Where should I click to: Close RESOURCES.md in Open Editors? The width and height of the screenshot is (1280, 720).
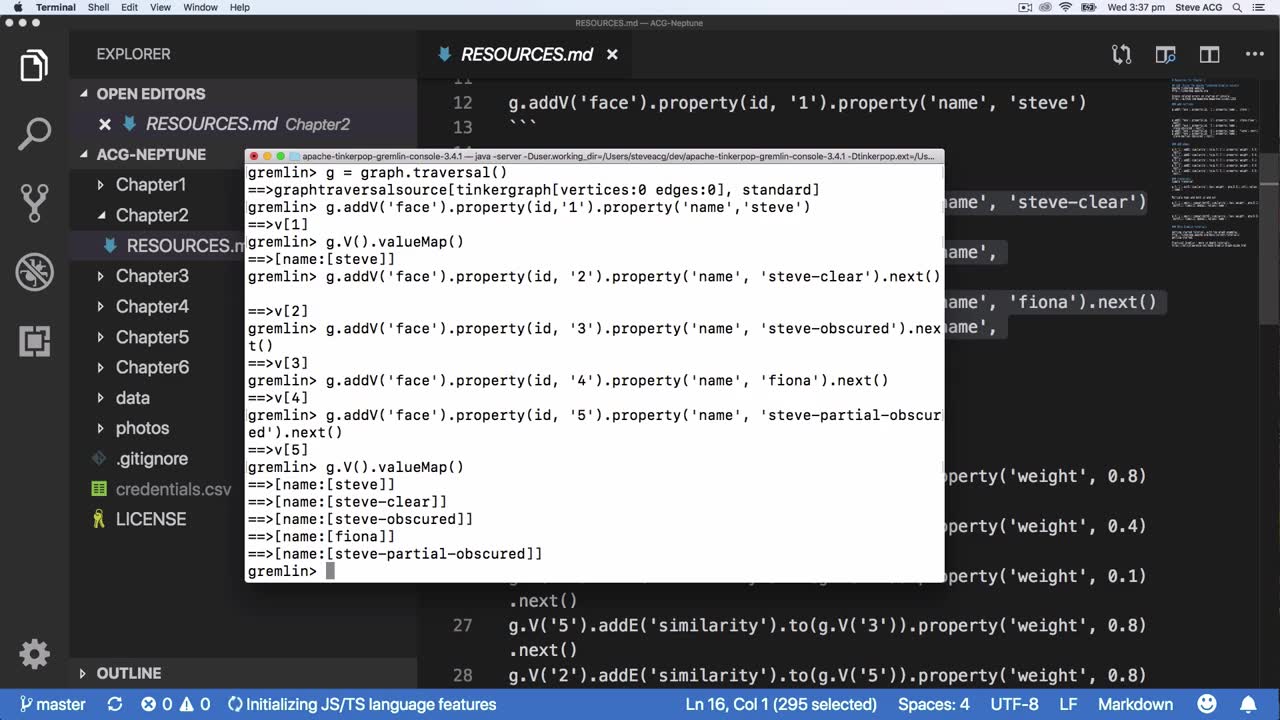(104, 124)
